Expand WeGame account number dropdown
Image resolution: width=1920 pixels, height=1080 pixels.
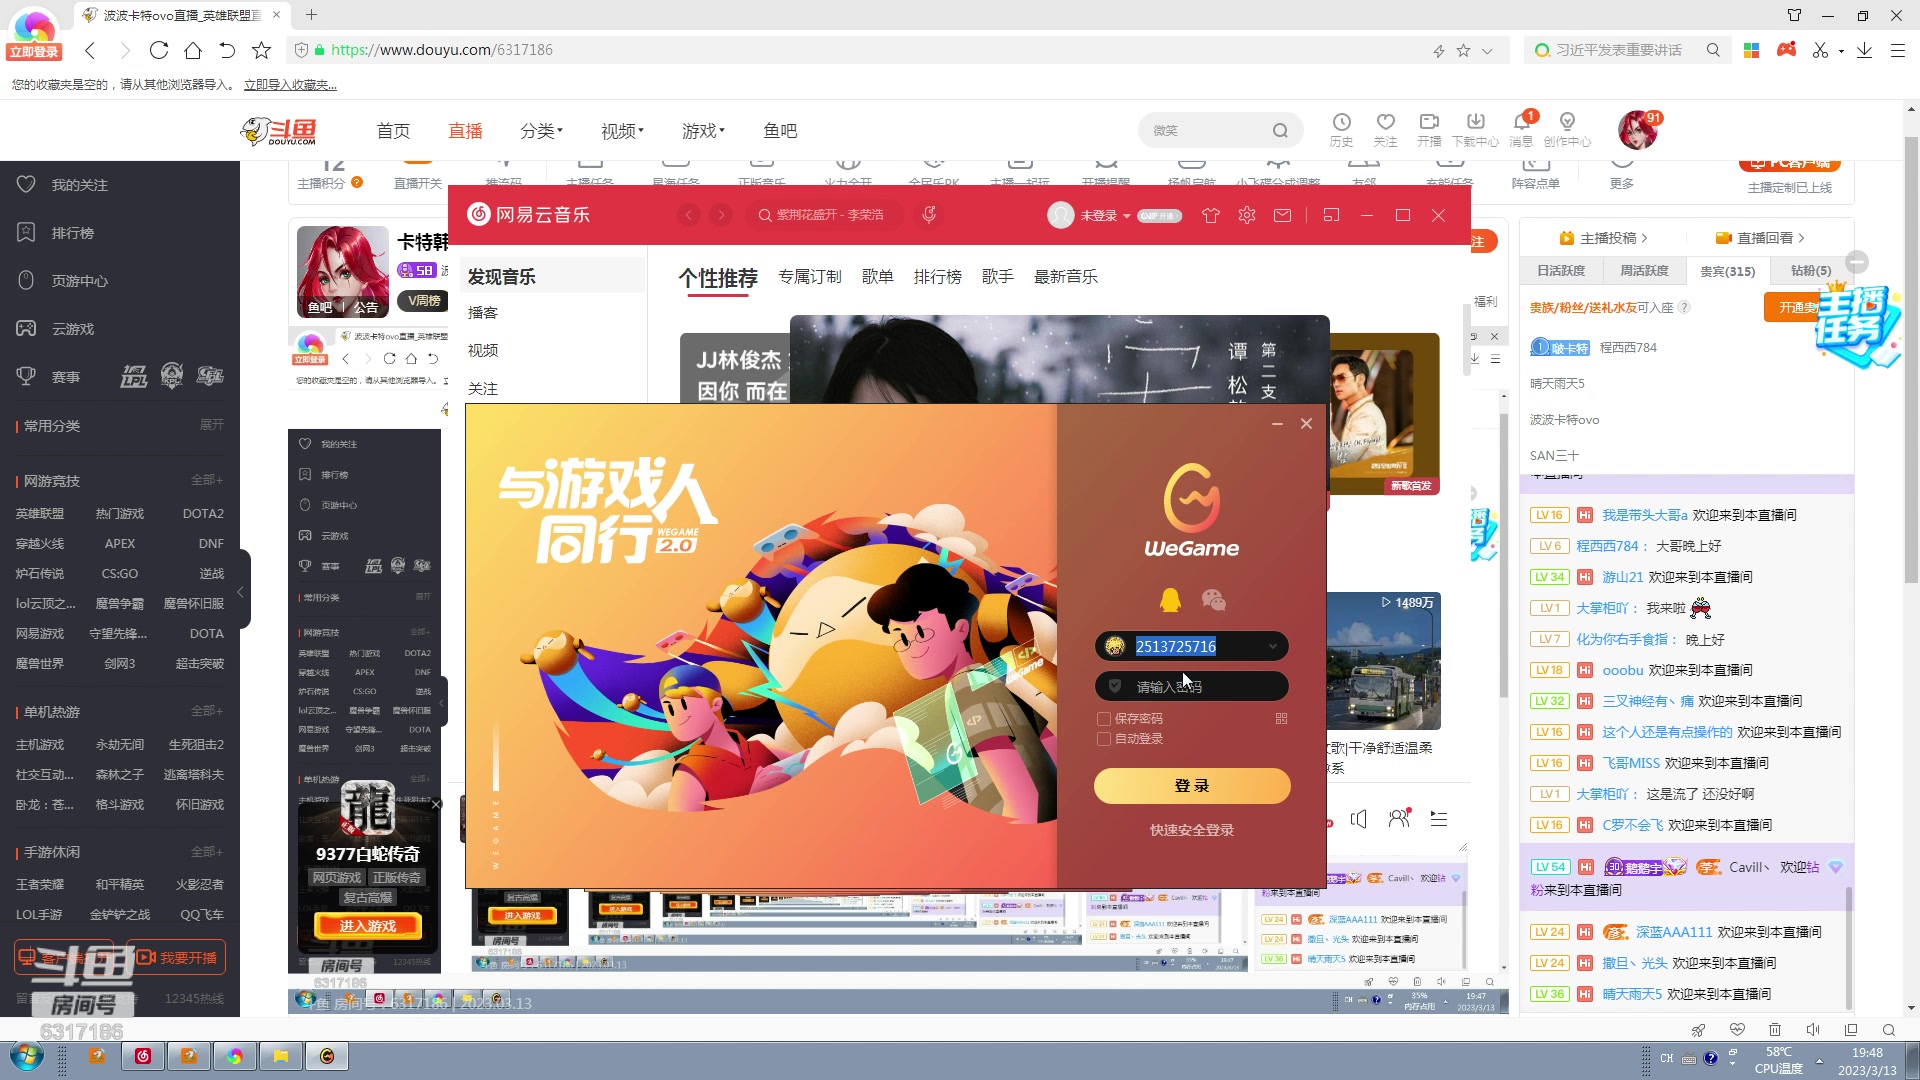pyautogui.click(x=1272, y=647)
